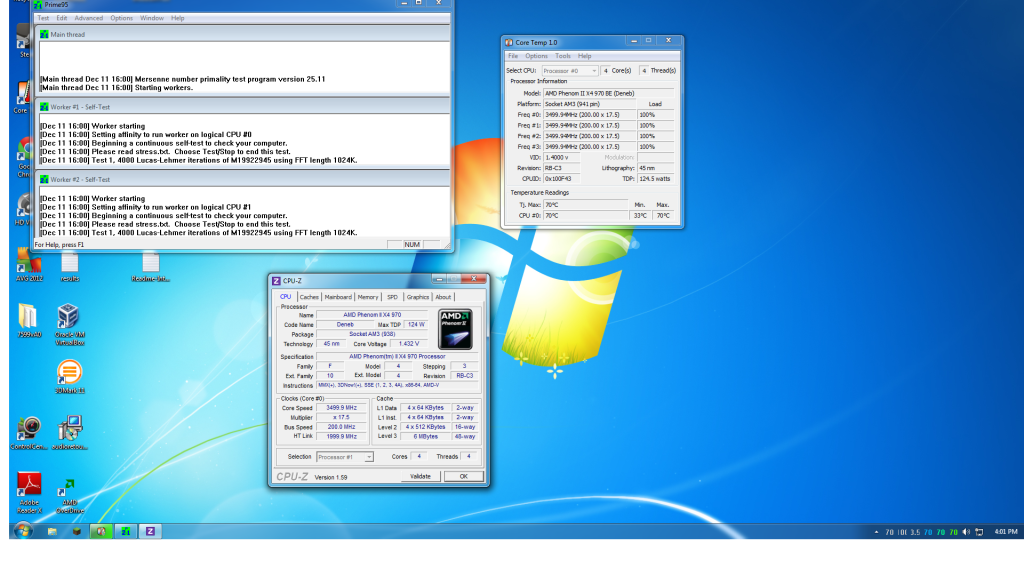
Task: Launch Adobe Reader X from the desktop
Action: (29, 492)
